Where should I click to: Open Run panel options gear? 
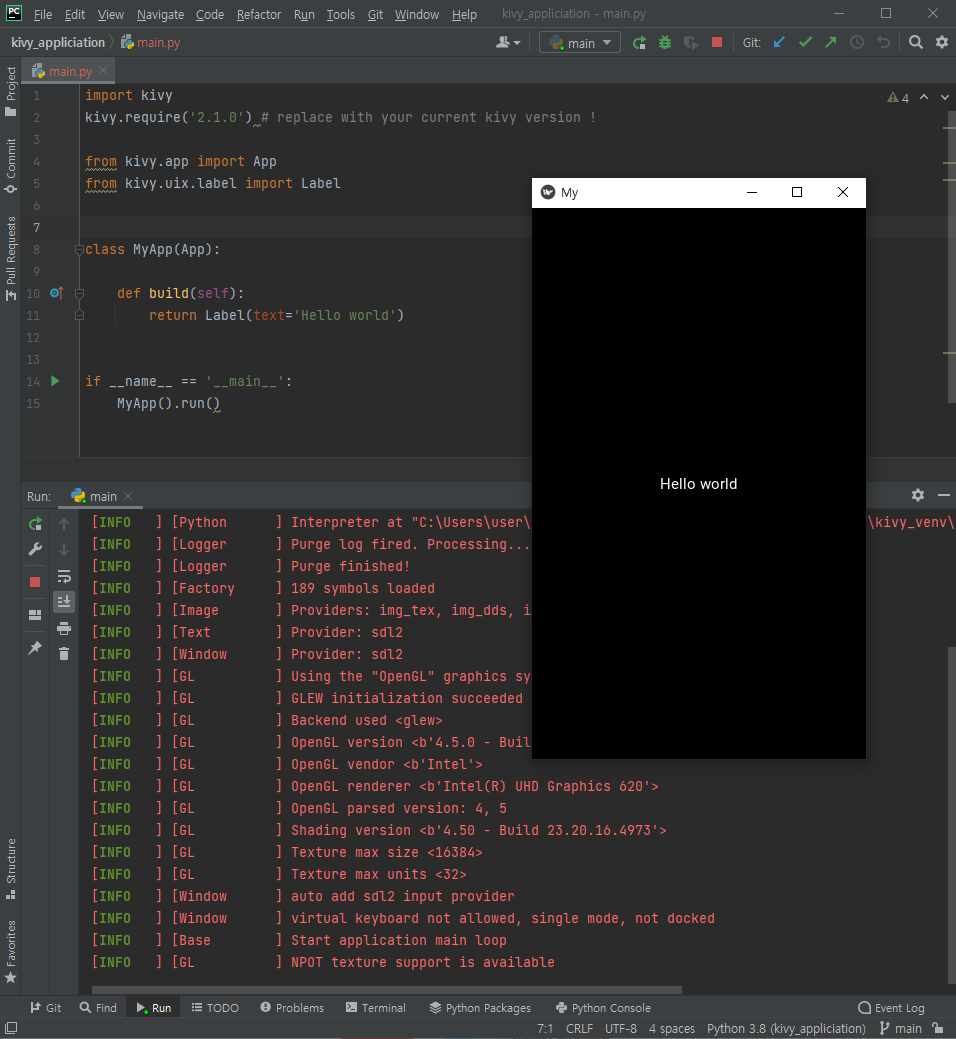pyautogui.click(x=918, y=495)
